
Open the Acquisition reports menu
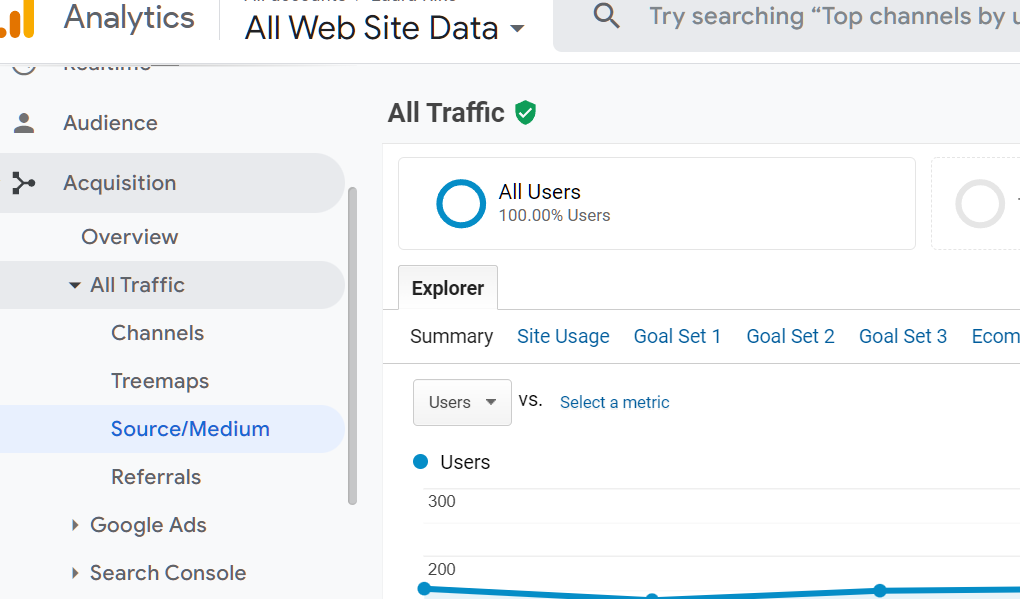click(172, 183)
